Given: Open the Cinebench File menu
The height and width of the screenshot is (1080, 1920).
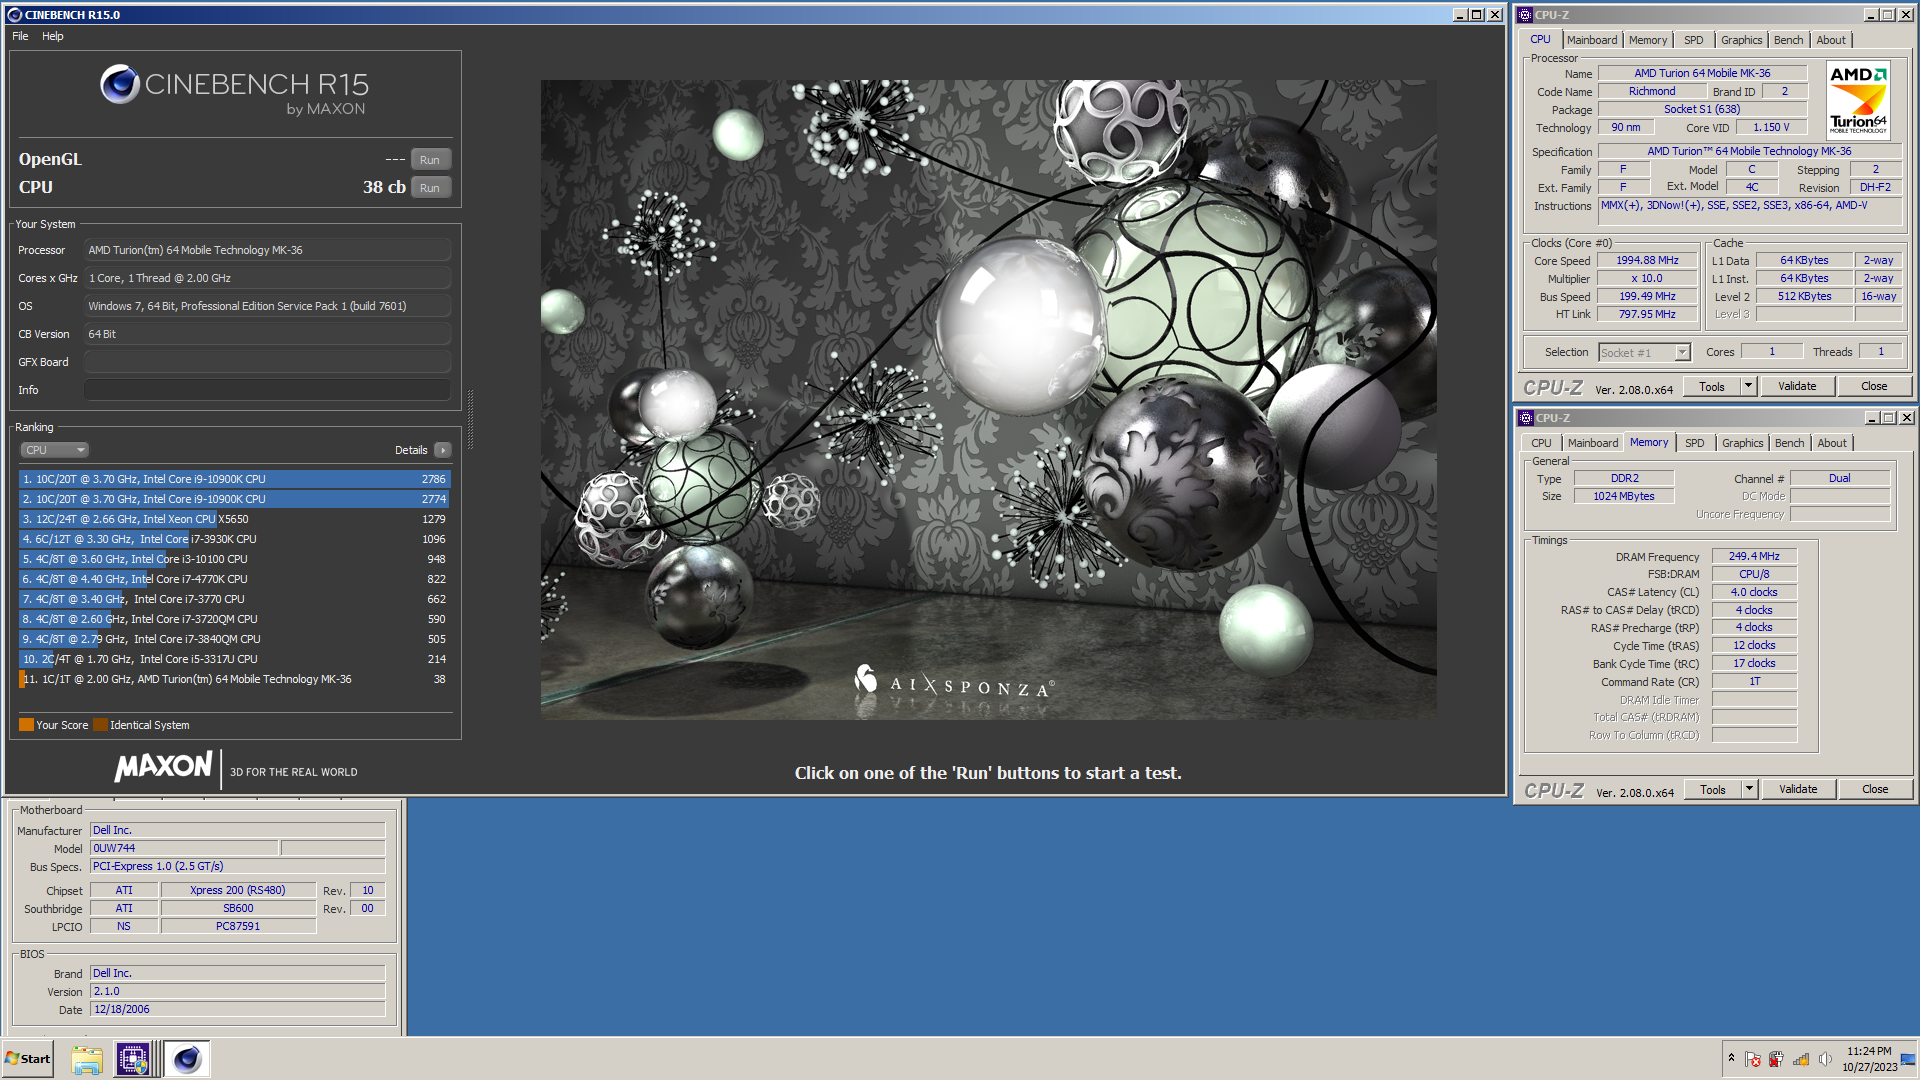Looking at the screenshot, I should [x=20, y=36].
